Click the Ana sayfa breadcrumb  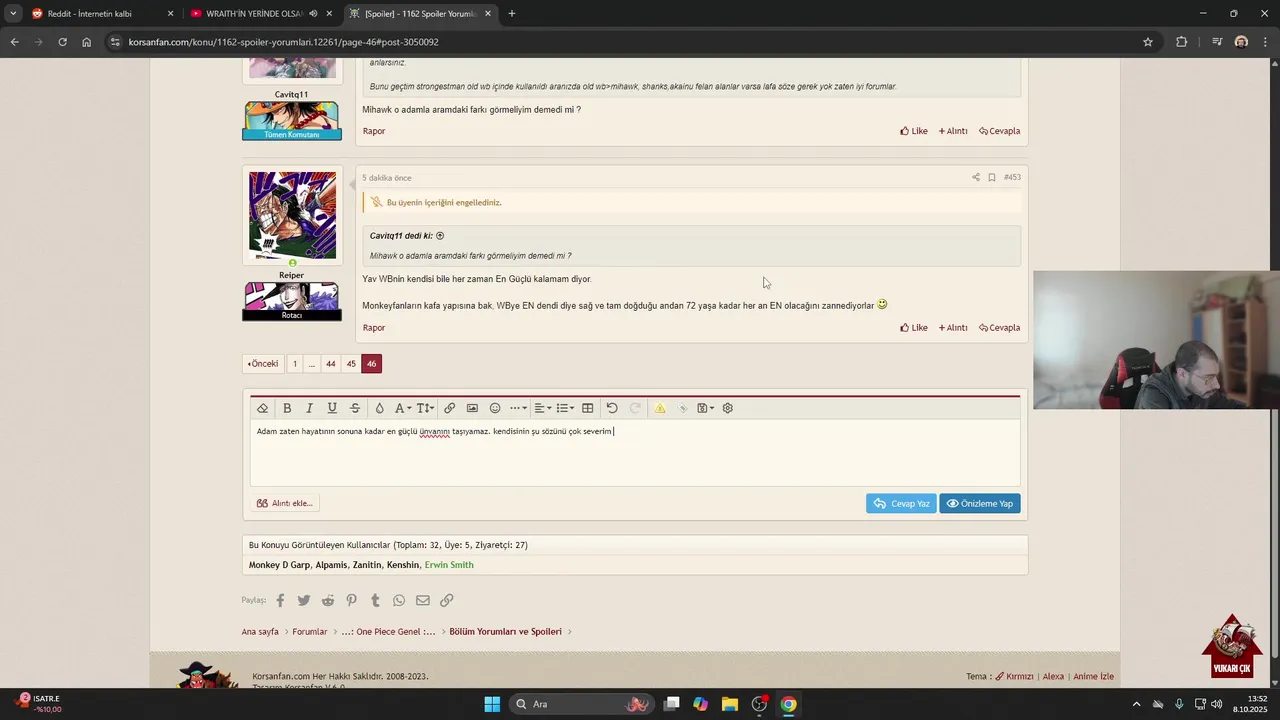click(x=260, y=632)
